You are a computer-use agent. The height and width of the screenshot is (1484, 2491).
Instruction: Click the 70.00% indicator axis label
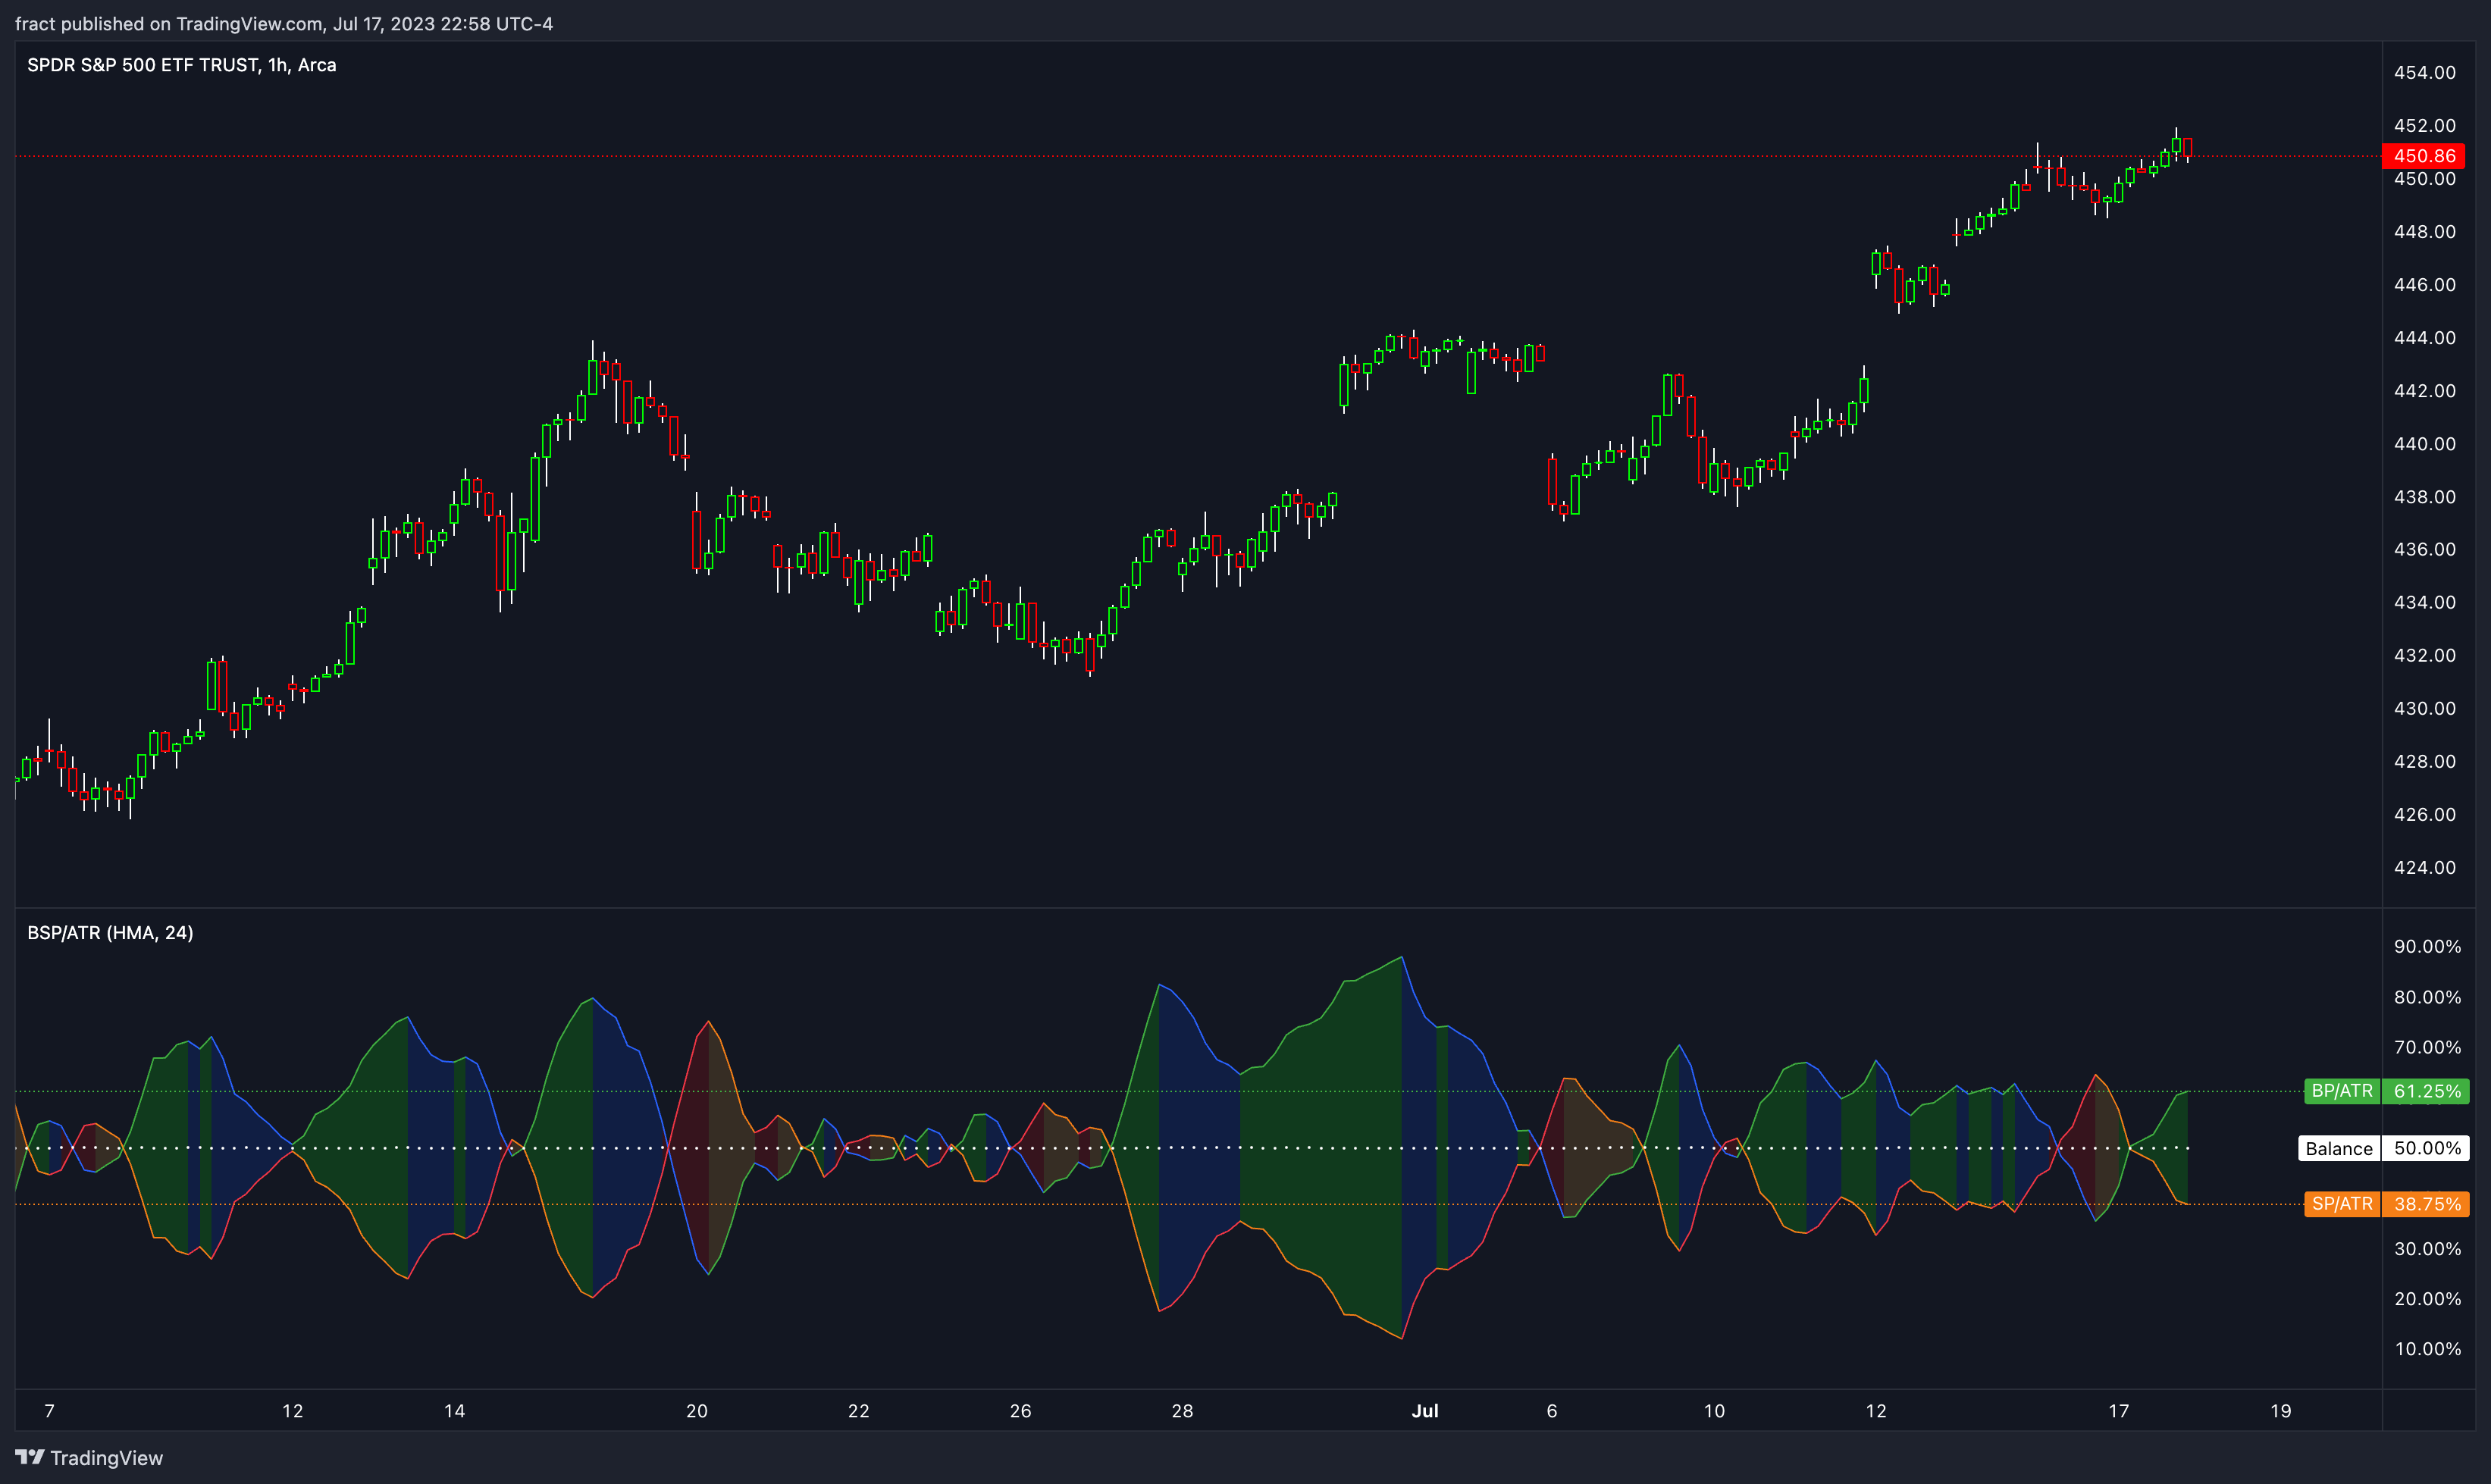click(2427, 1047)
